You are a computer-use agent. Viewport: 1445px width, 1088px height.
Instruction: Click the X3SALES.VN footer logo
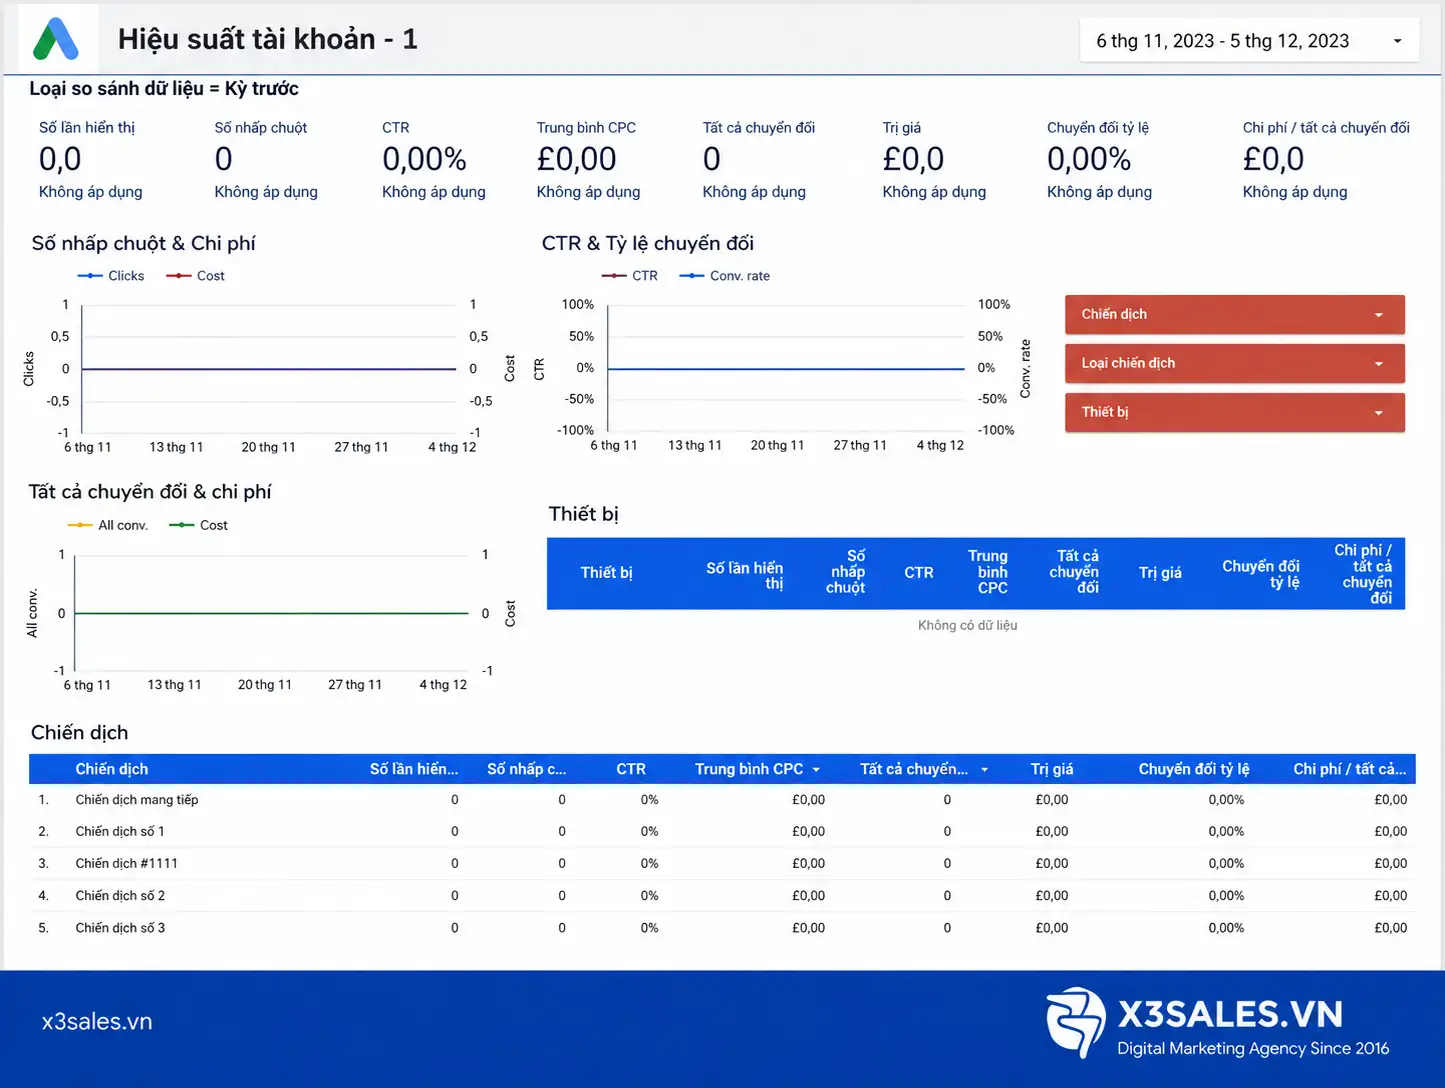[x=1217, y=1023]
